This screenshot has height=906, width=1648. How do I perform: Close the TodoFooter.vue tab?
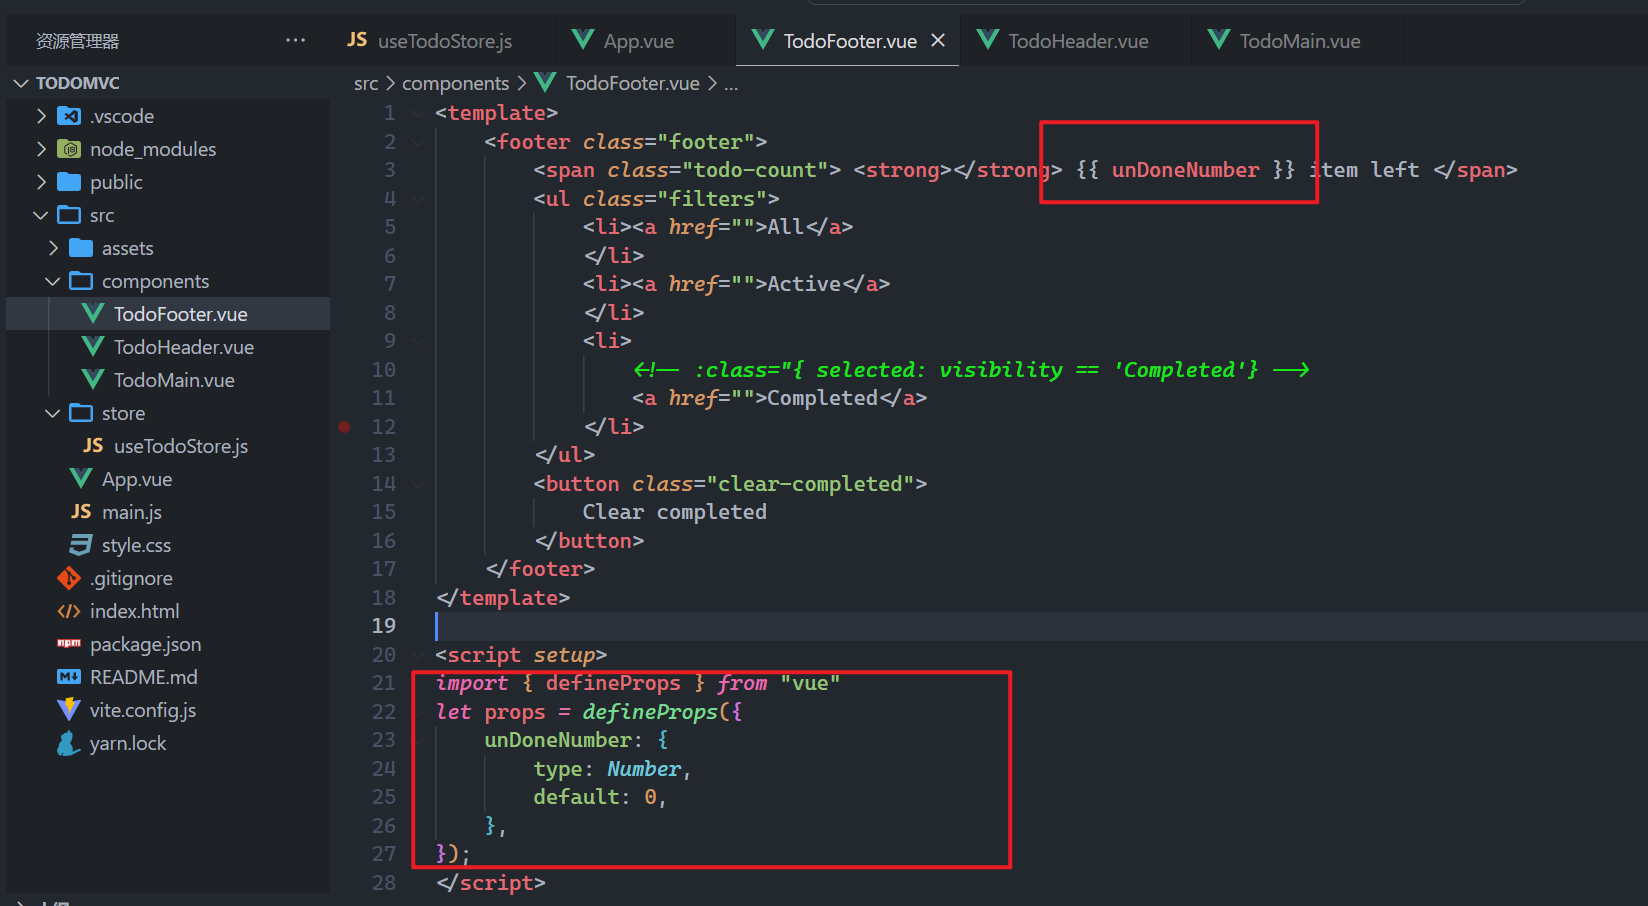[938, 40]
